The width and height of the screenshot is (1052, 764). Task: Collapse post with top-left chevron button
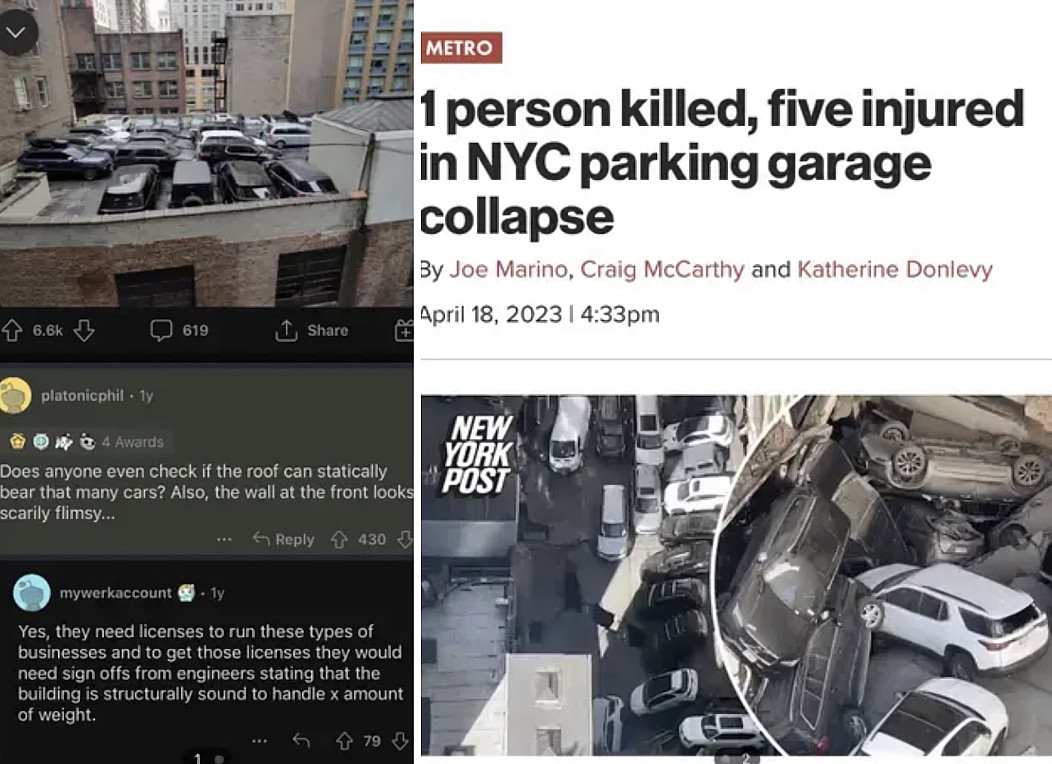(x=15, y=32)
